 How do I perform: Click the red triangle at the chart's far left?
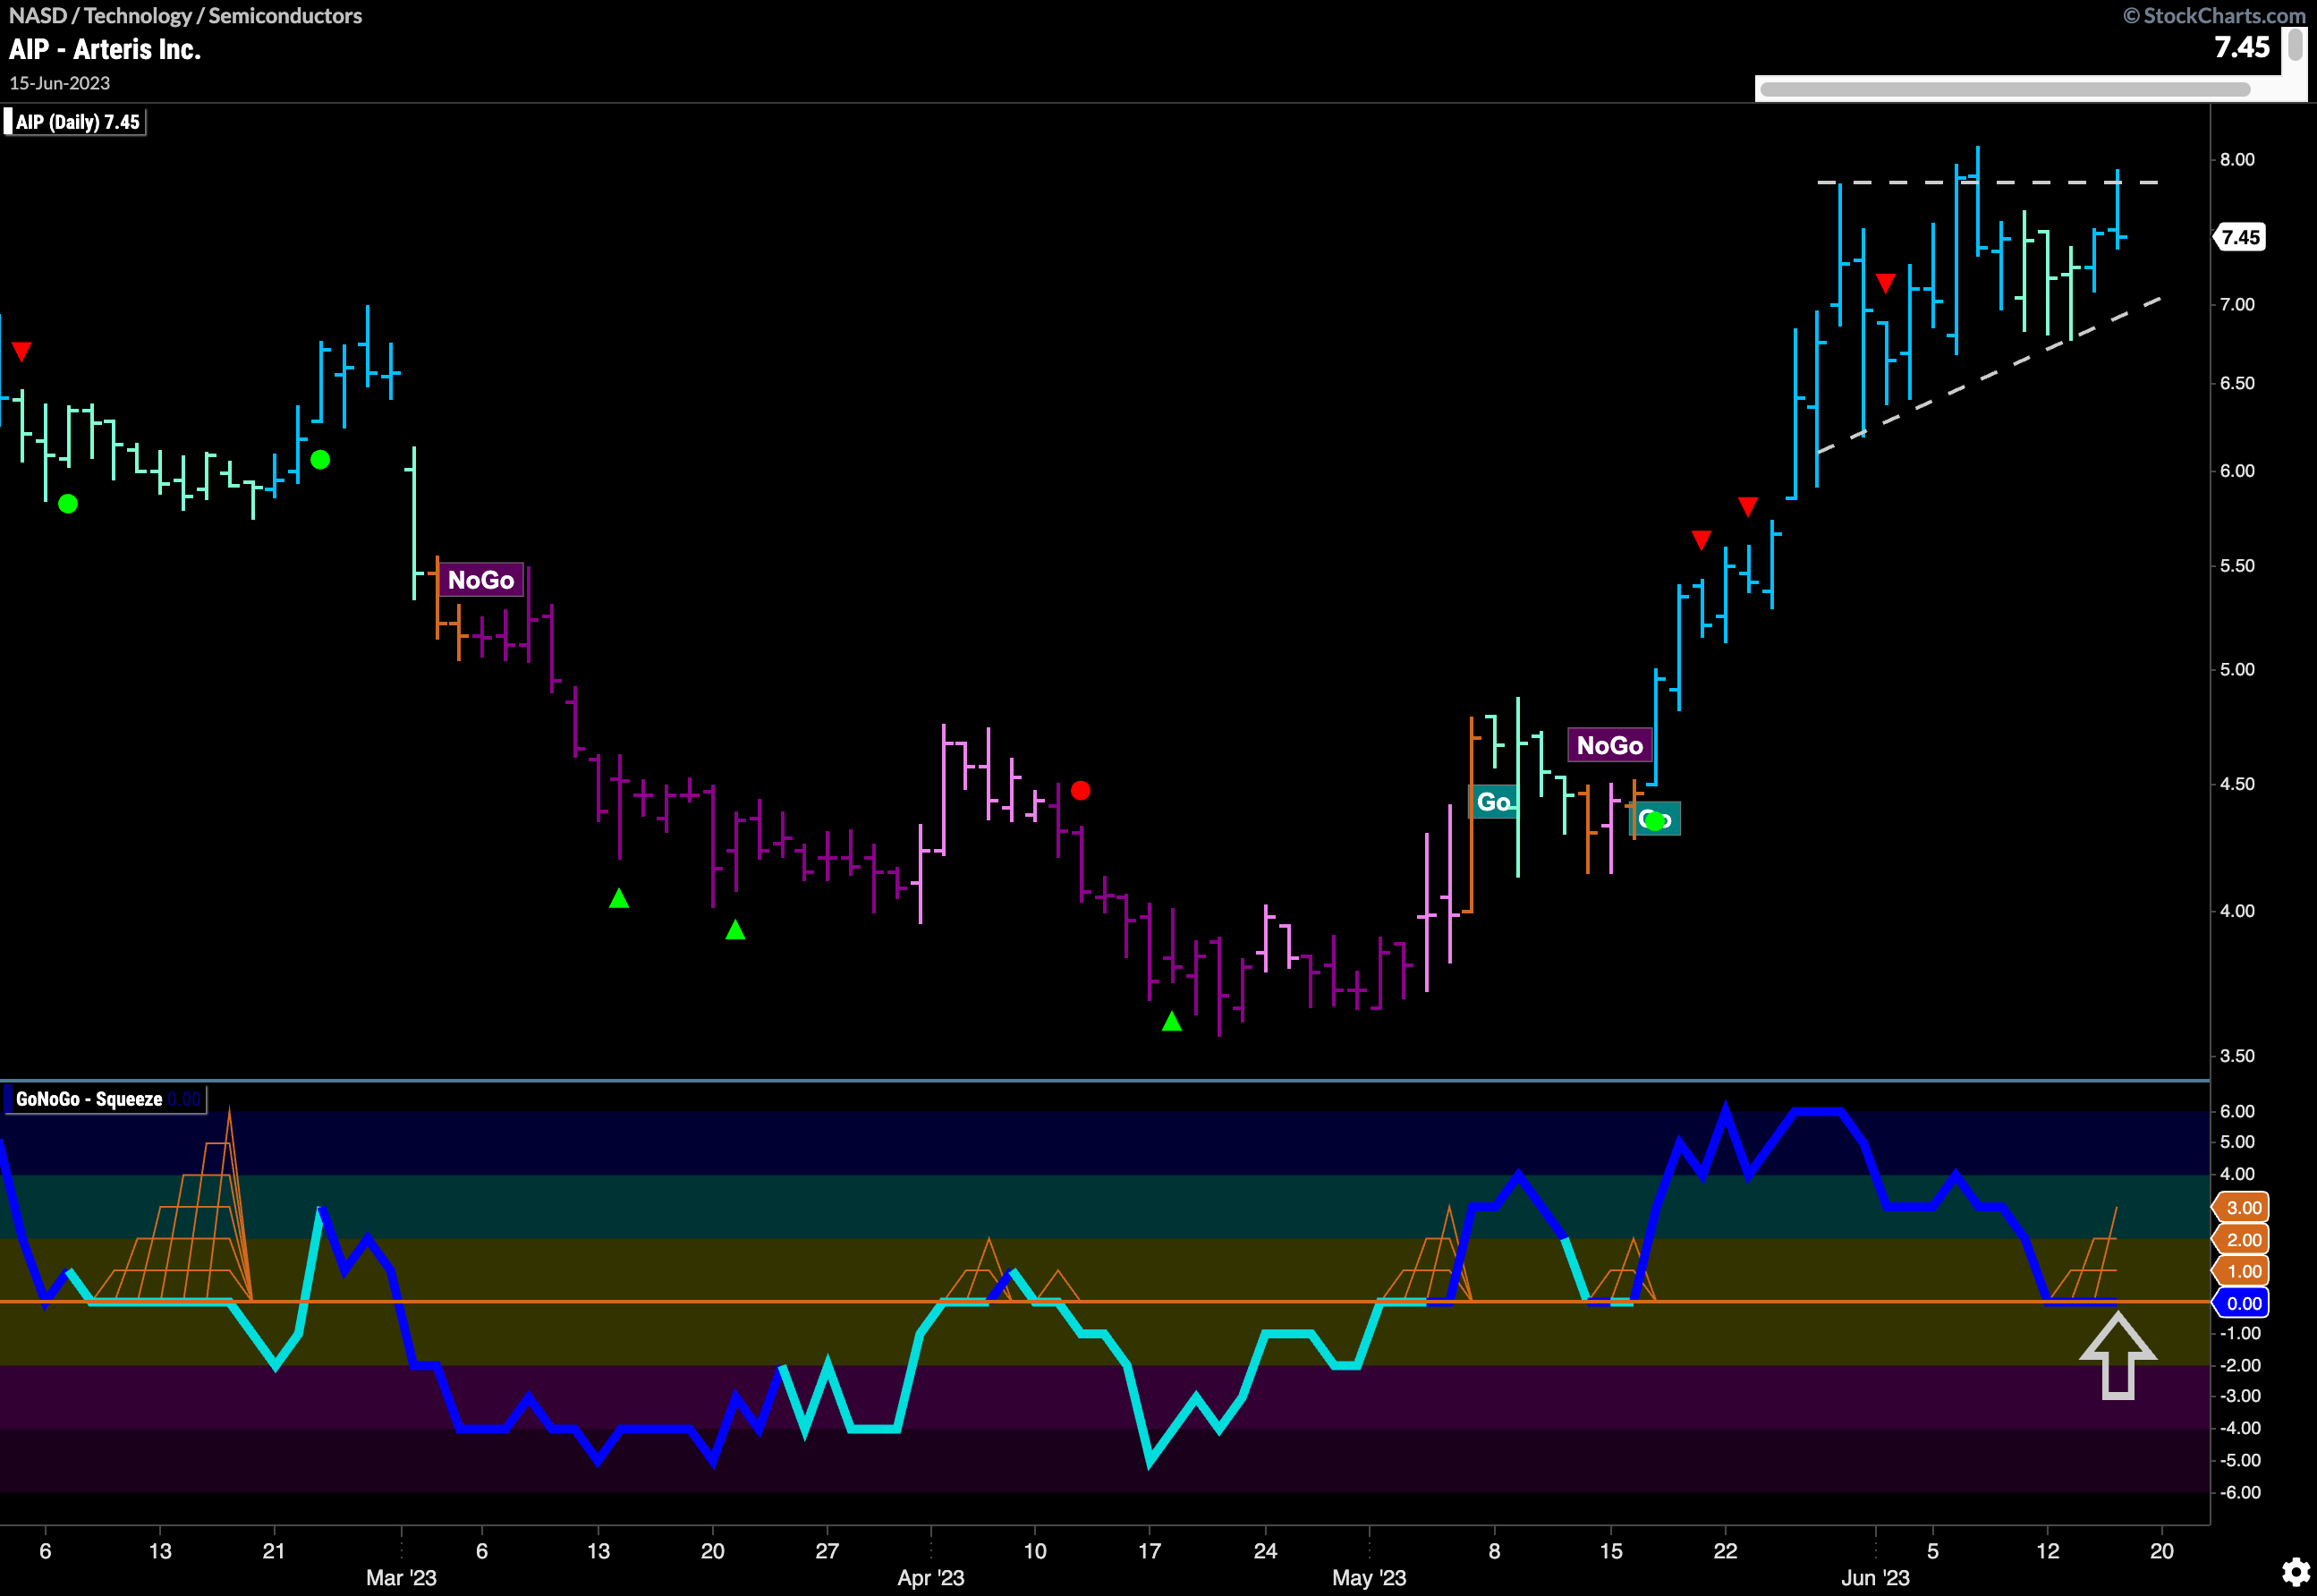pos(21,351)
